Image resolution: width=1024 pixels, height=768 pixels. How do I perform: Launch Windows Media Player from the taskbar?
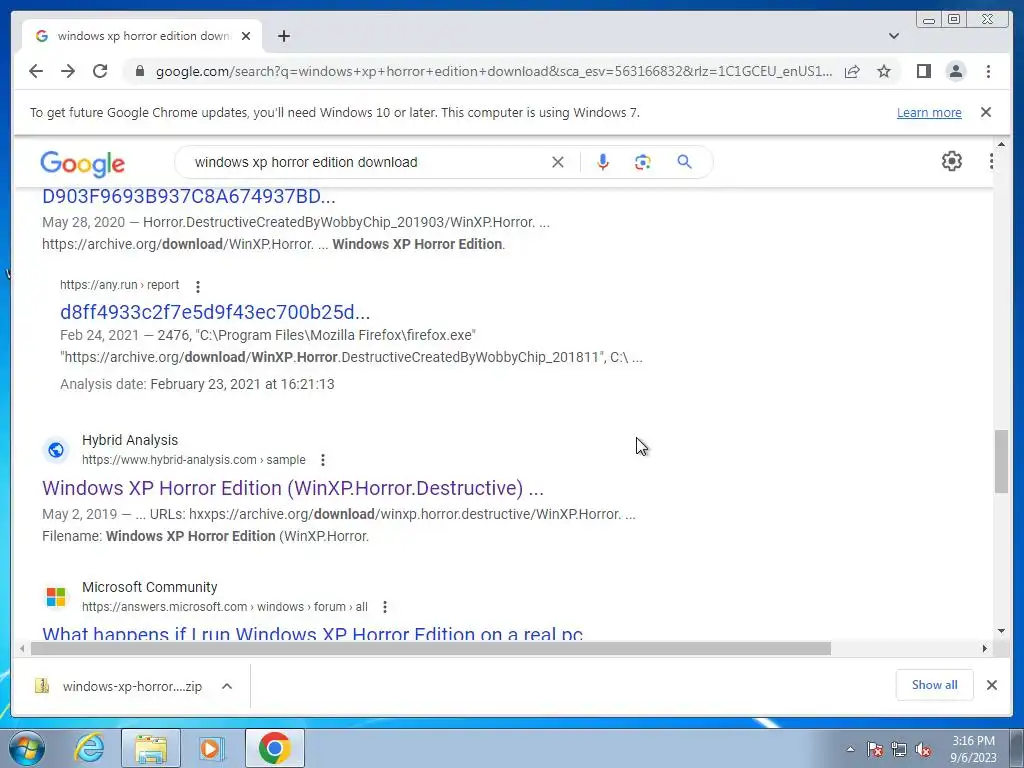pyautogui.click(x=211, y=748)
